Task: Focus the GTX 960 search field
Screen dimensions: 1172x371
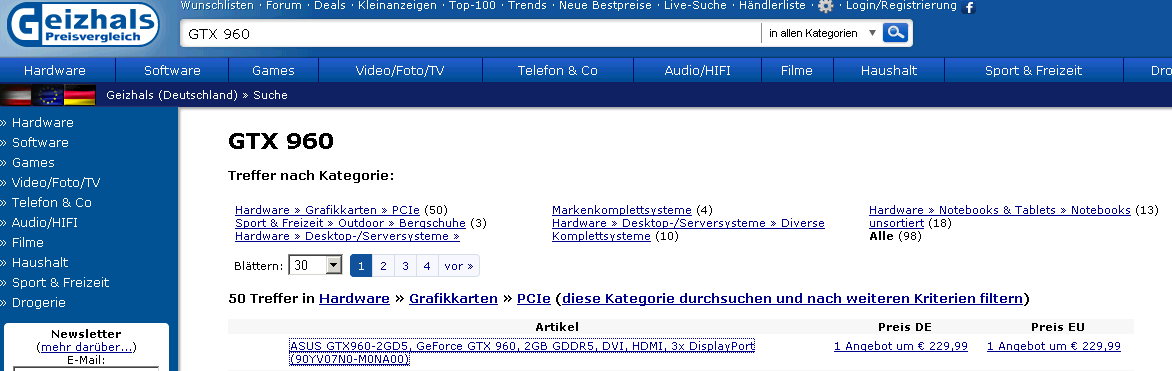Action: (471, 34)
